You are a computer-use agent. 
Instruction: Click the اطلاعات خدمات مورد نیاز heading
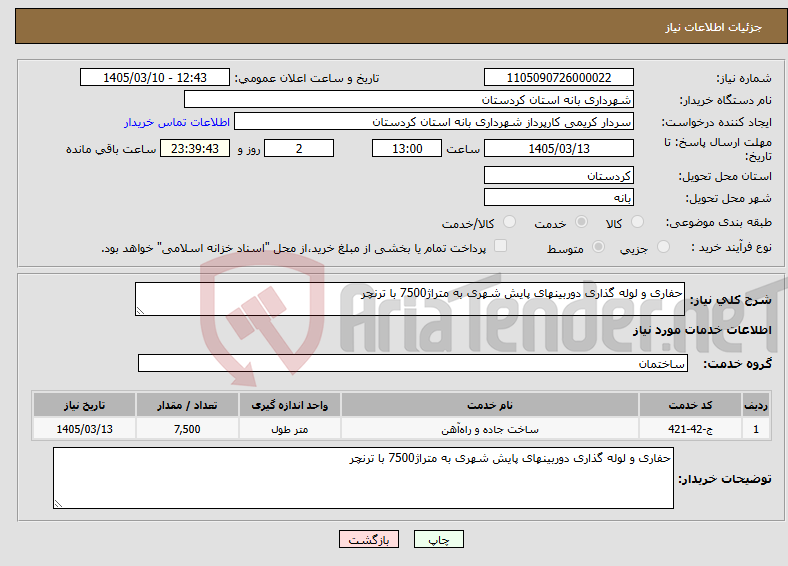(702, 330)
